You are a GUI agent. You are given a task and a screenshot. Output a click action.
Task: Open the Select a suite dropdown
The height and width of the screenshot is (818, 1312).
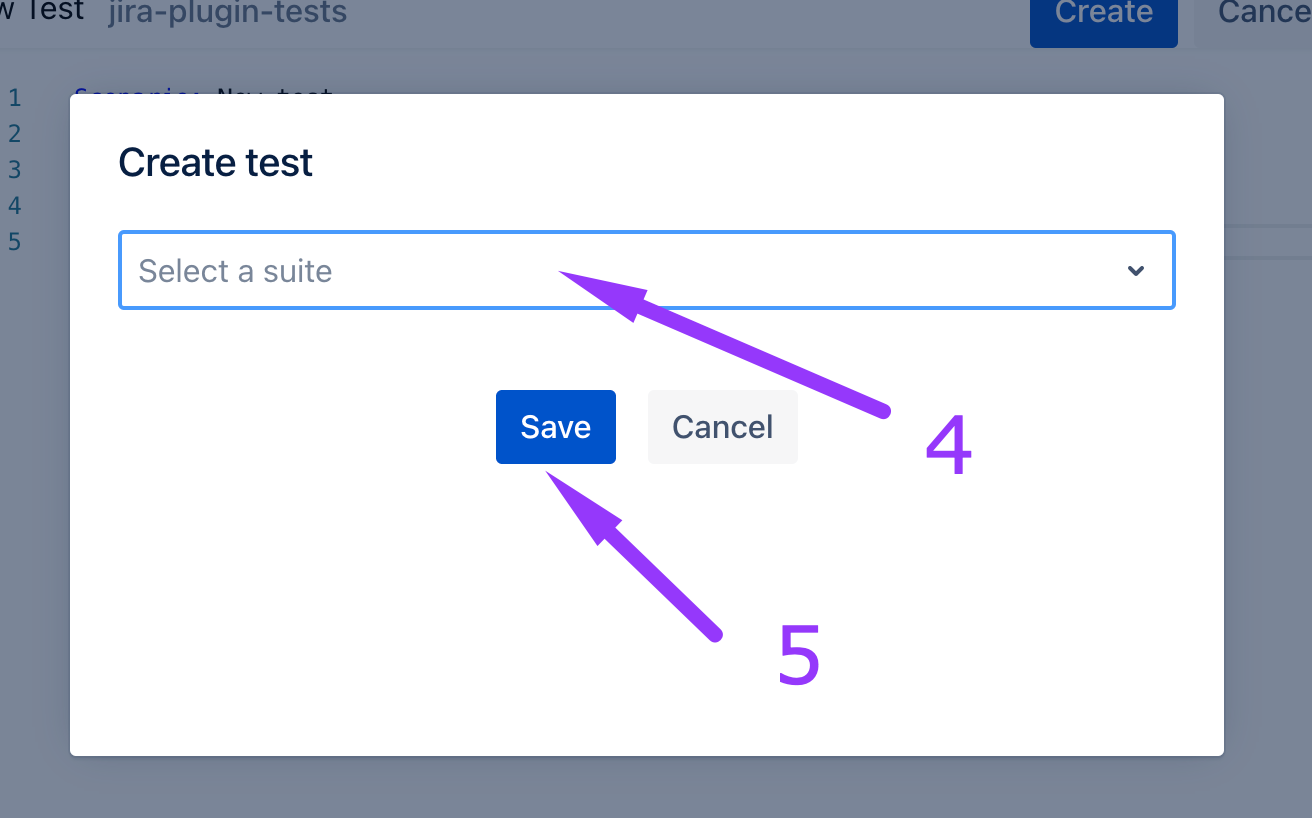[646, 271]
